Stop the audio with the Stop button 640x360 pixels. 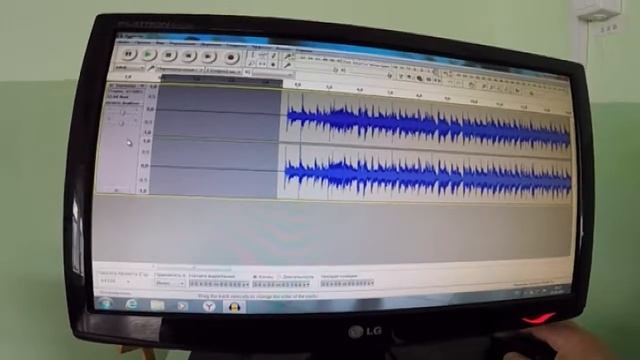tap(169, 55)
